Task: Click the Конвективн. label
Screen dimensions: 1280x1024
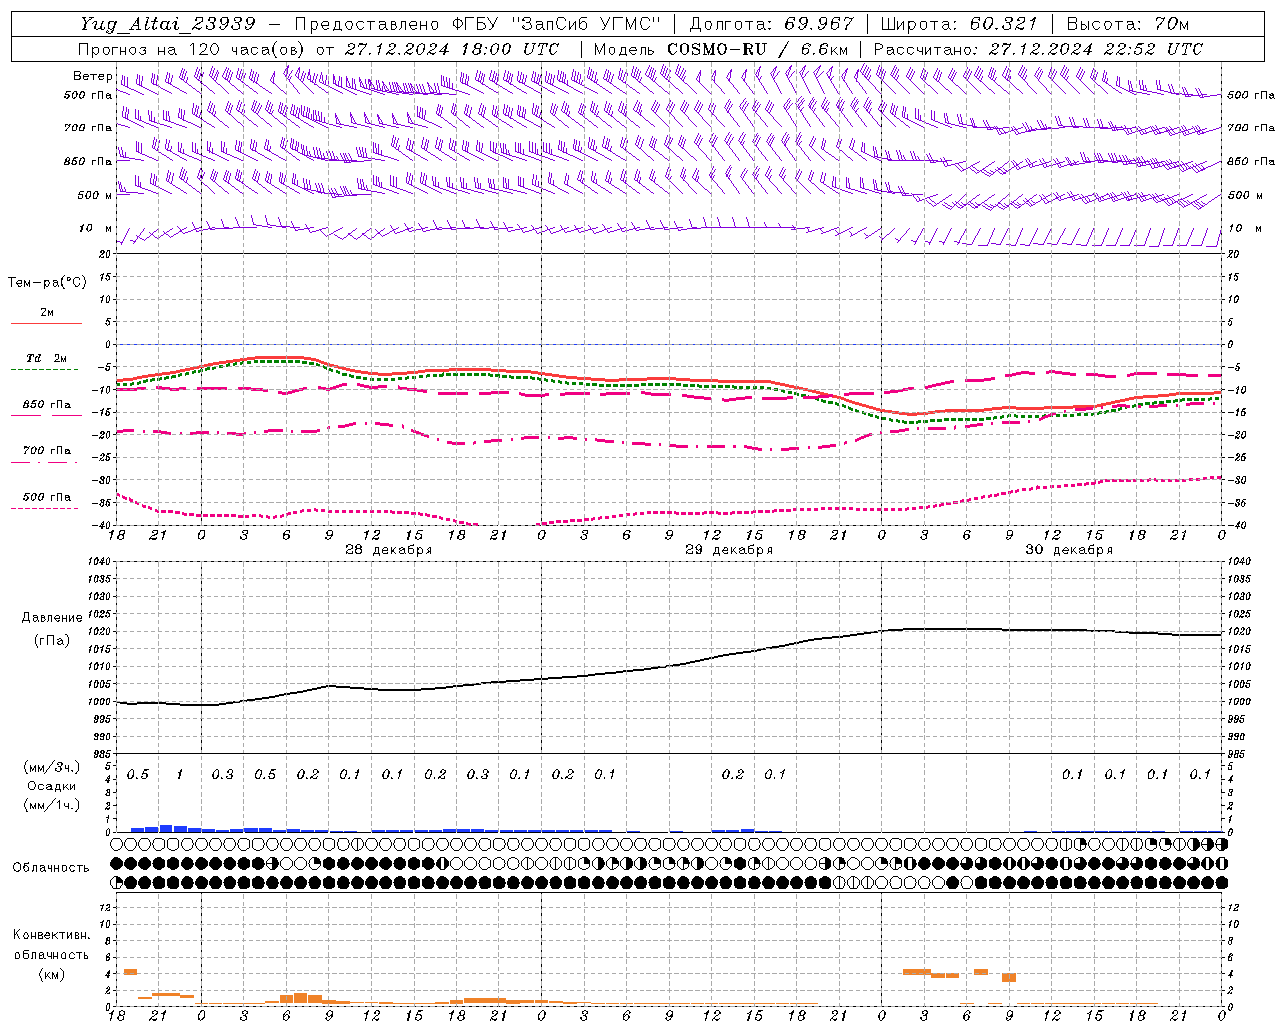Action: click(x=51, y=935)
